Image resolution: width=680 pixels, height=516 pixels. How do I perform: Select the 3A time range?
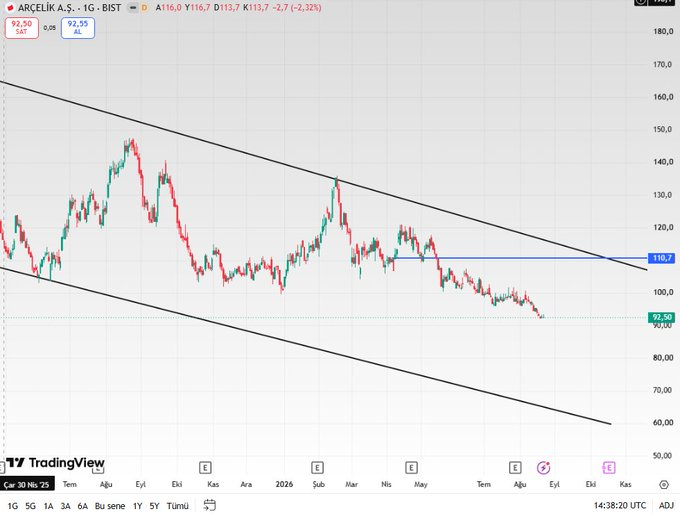coord(65,506)
